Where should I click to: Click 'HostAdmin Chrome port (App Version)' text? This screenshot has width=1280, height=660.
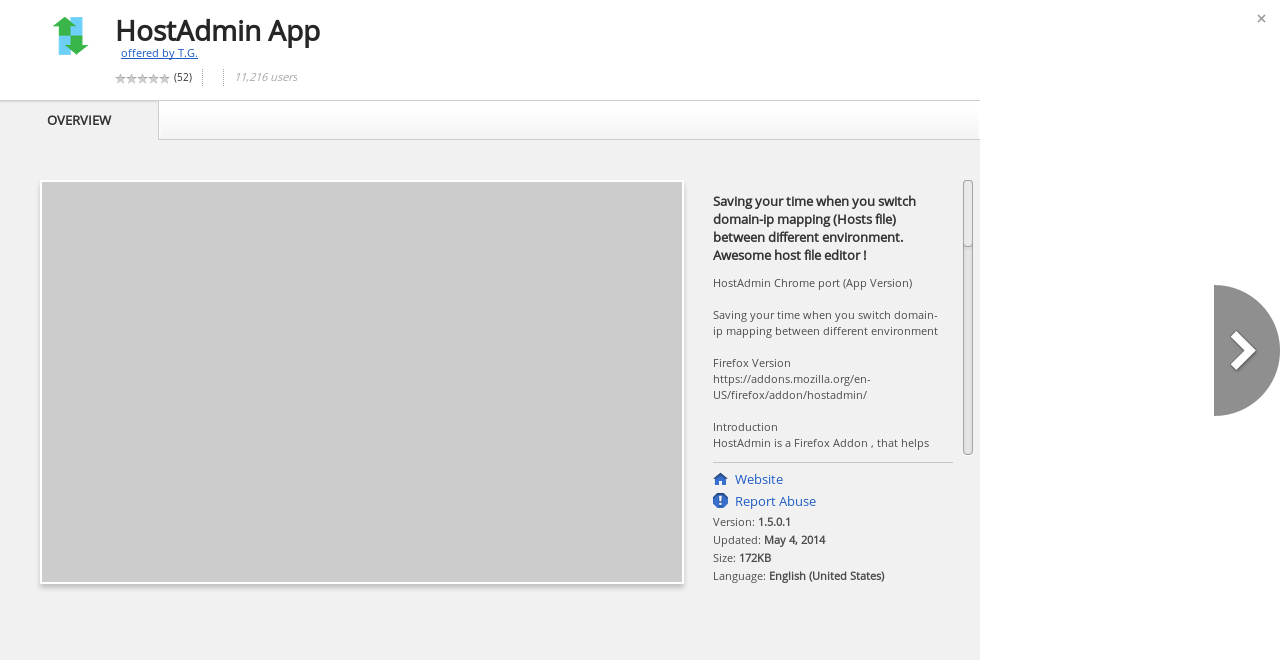[x=812, y=283]
